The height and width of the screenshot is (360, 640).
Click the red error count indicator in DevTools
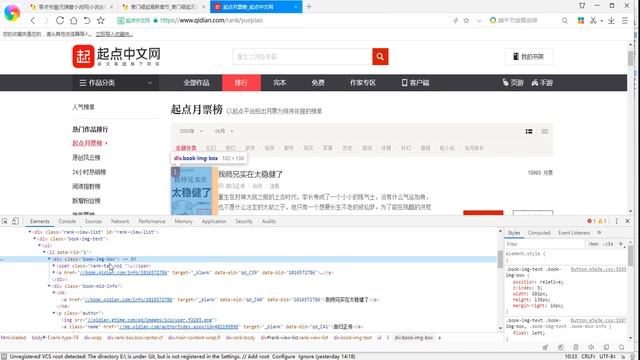591,221
